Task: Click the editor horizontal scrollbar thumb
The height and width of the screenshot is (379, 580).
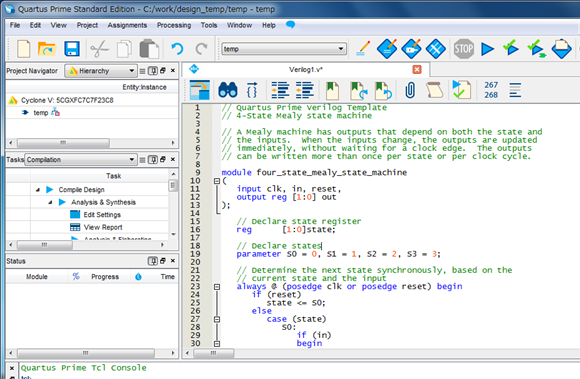Action: point(213,353)
